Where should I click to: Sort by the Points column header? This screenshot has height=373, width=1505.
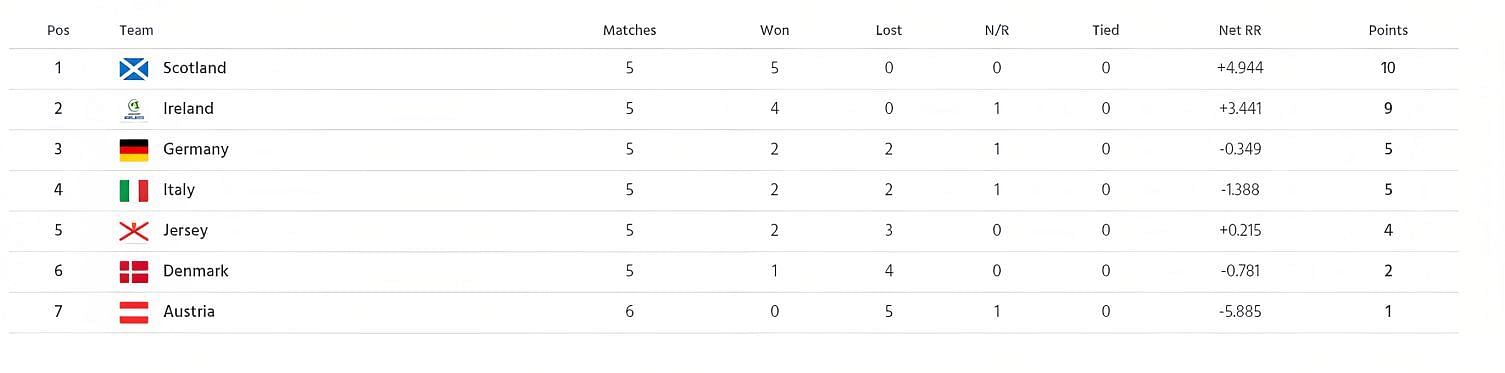click(x=1388, y=30)
